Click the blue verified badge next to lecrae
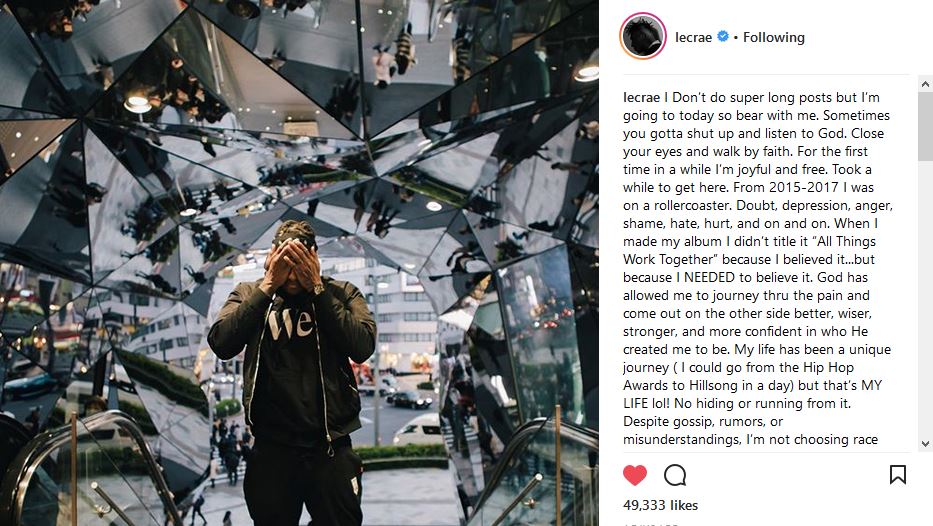Image resolution: width=933 pixels, height=526 pixels. pyautogui.click(x=723, y=36)
